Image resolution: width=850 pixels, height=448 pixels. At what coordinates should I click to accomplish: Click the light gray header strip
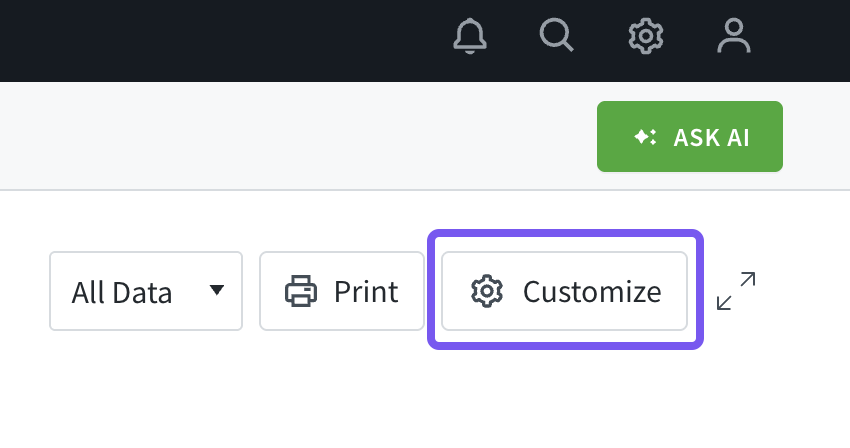[x=300, y=135]
